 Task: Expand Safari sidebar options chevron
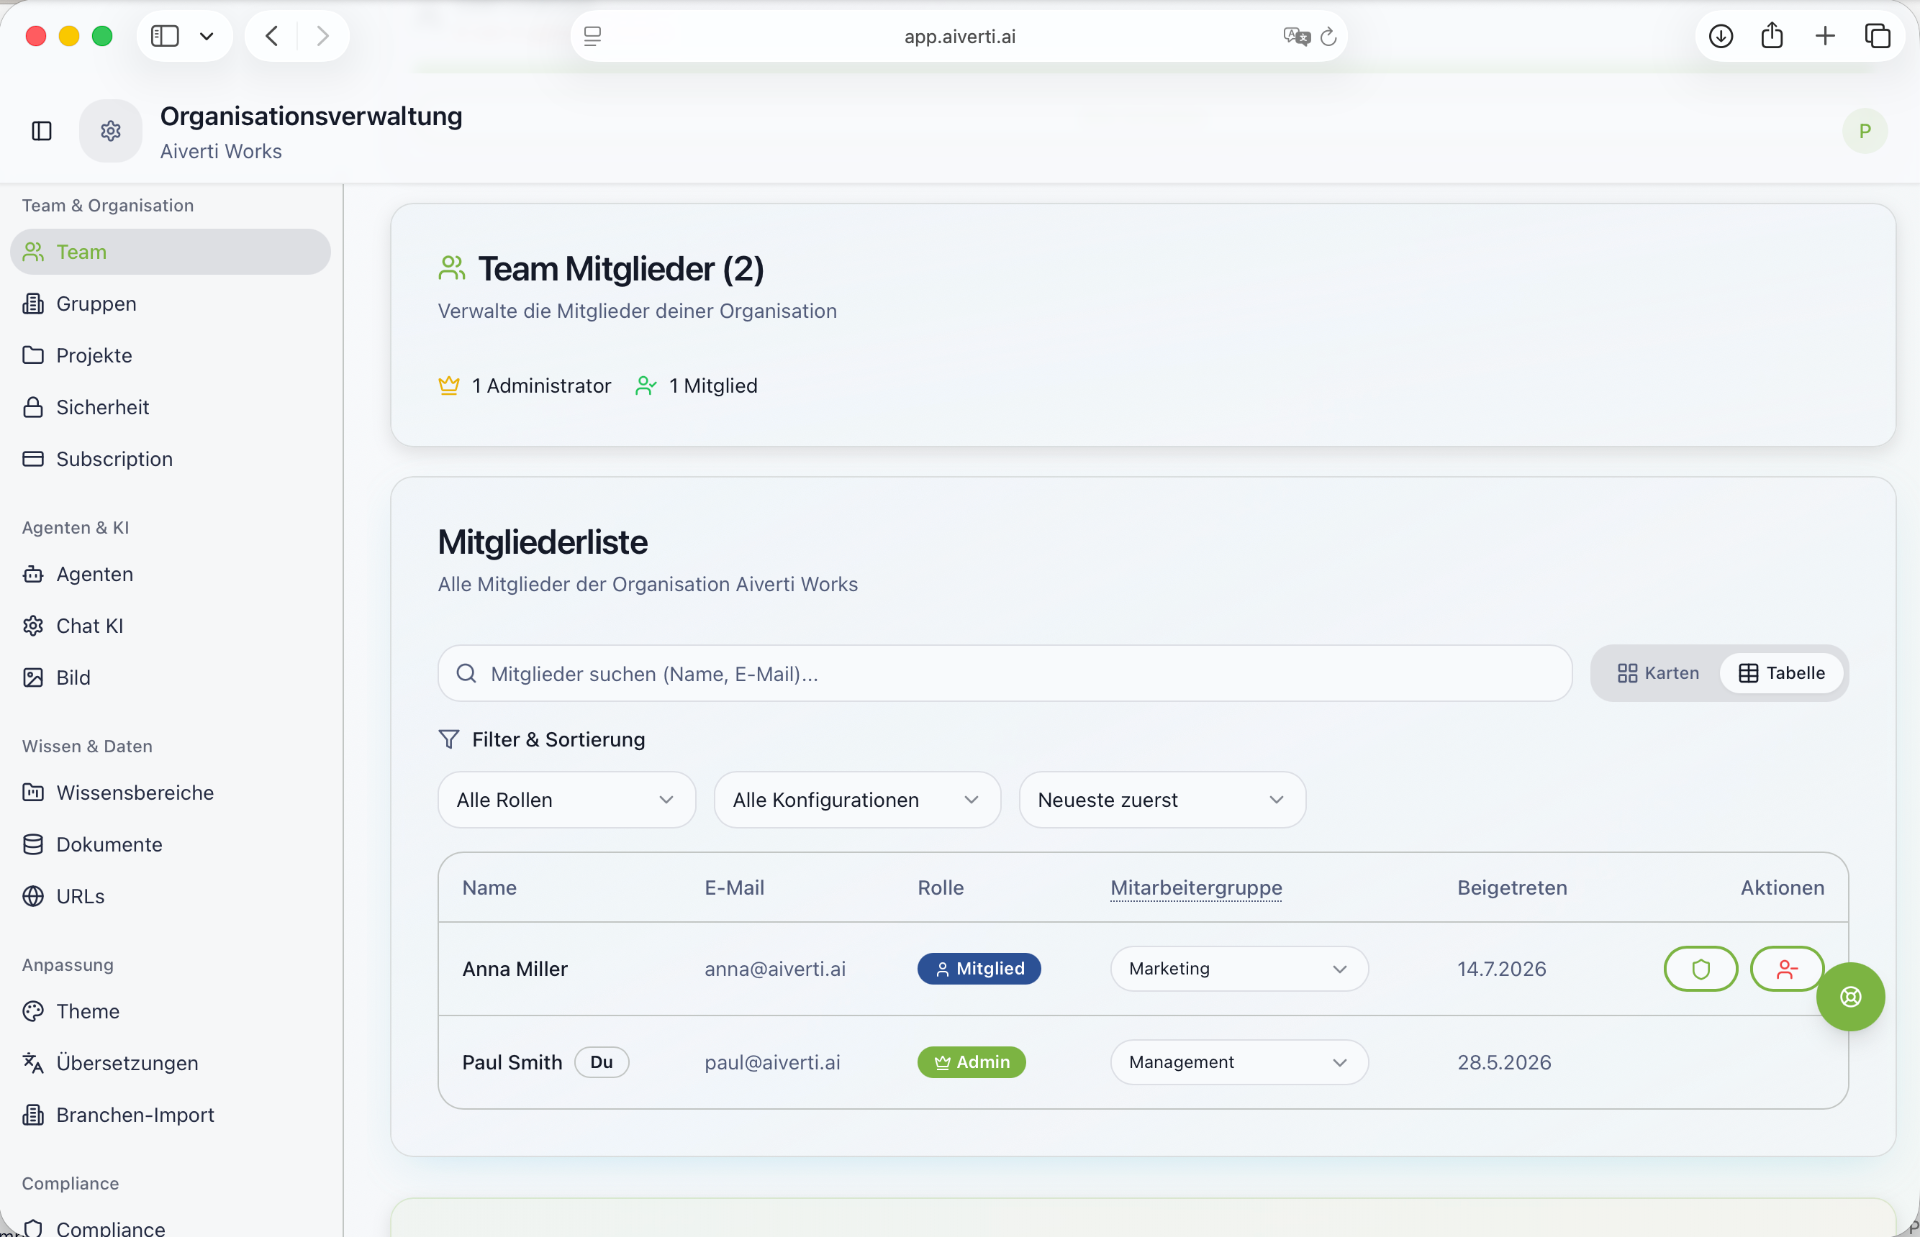pyautogui.click(x=206, y=36)
